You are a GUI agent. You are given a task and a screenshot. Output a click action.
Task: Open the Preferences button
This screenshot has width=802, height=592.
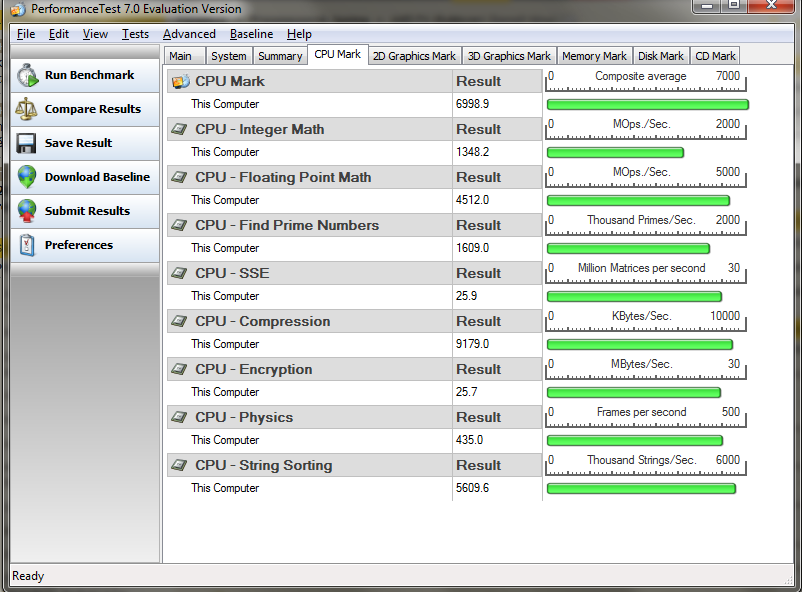coord(85,245)
